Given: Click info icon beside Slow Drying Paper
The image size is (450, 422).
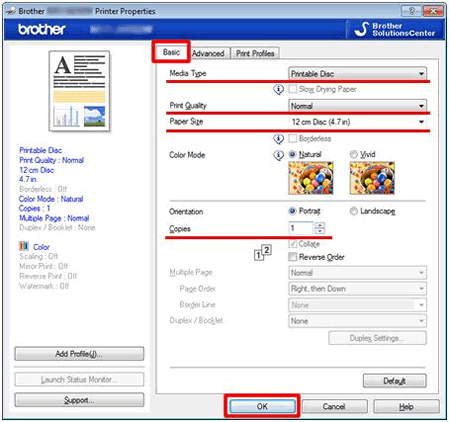Looking at the screenshot, I should (278, 89).
